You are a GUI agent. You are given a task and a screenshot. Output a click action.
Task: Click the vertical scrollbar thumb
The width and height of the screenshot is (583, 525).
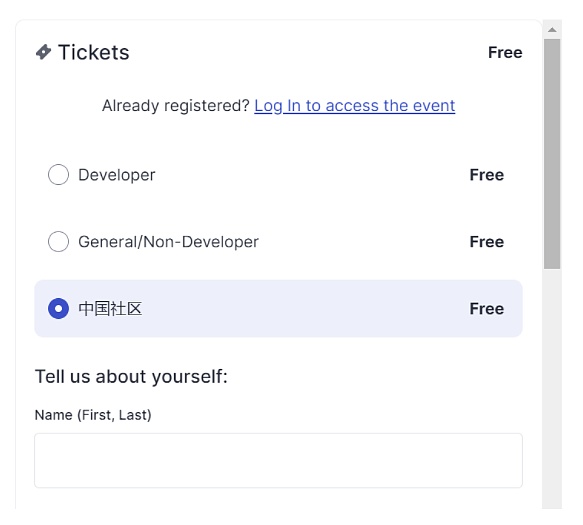(x=552, y=154)
